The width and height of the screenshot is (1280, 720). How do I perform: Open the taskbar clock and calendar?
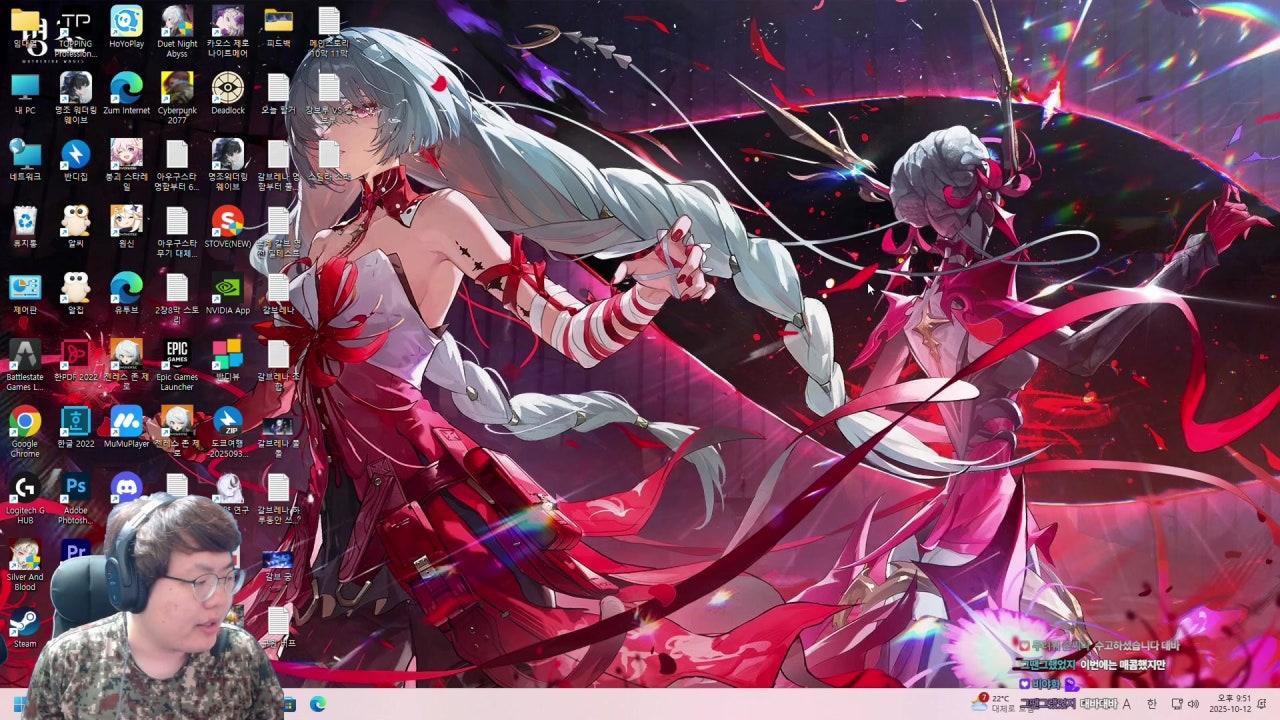point(1229,704)
